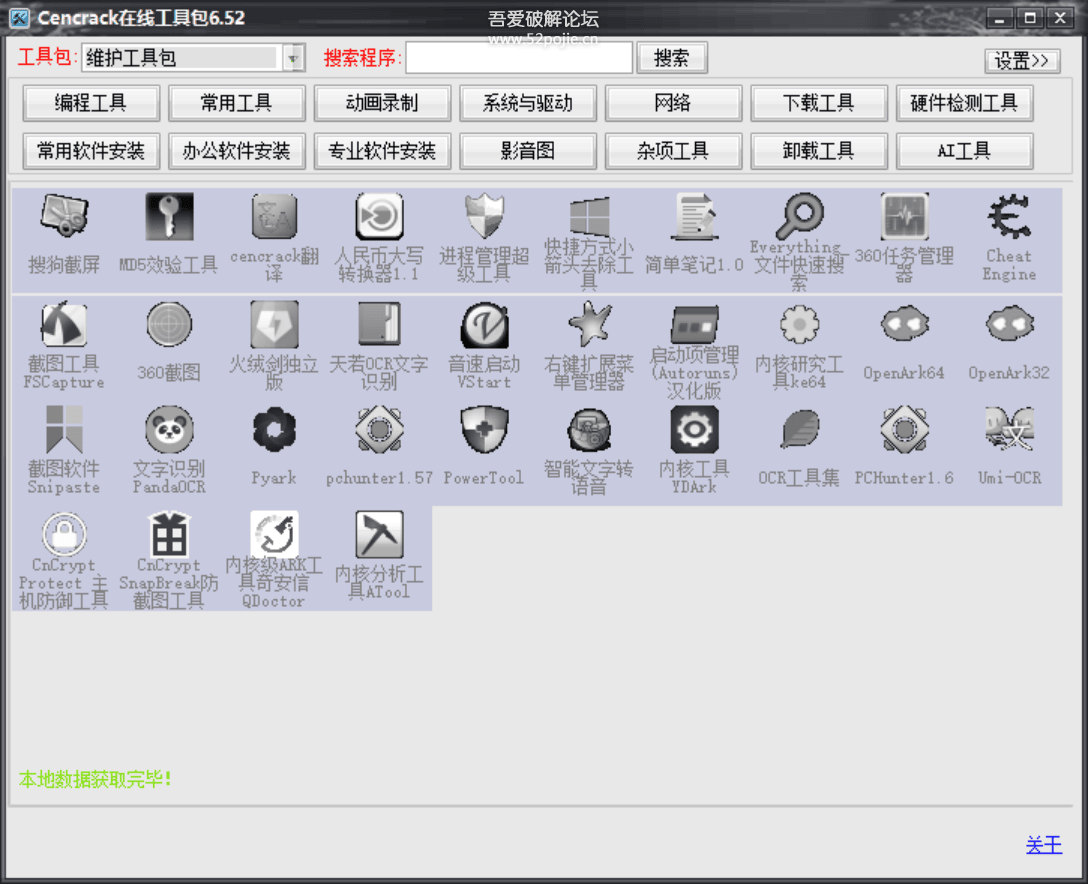Open the 硬件检测工具 category
The height and width of the screenshot is (884, 1088).
coord(964,103)
